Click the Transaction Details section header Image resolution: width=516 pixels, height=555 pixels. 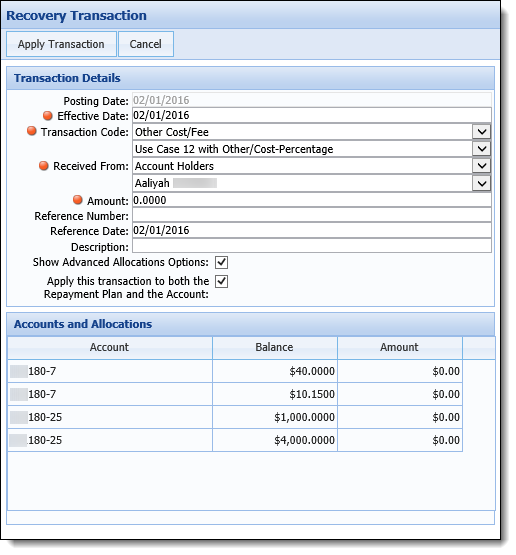(251, 78)
